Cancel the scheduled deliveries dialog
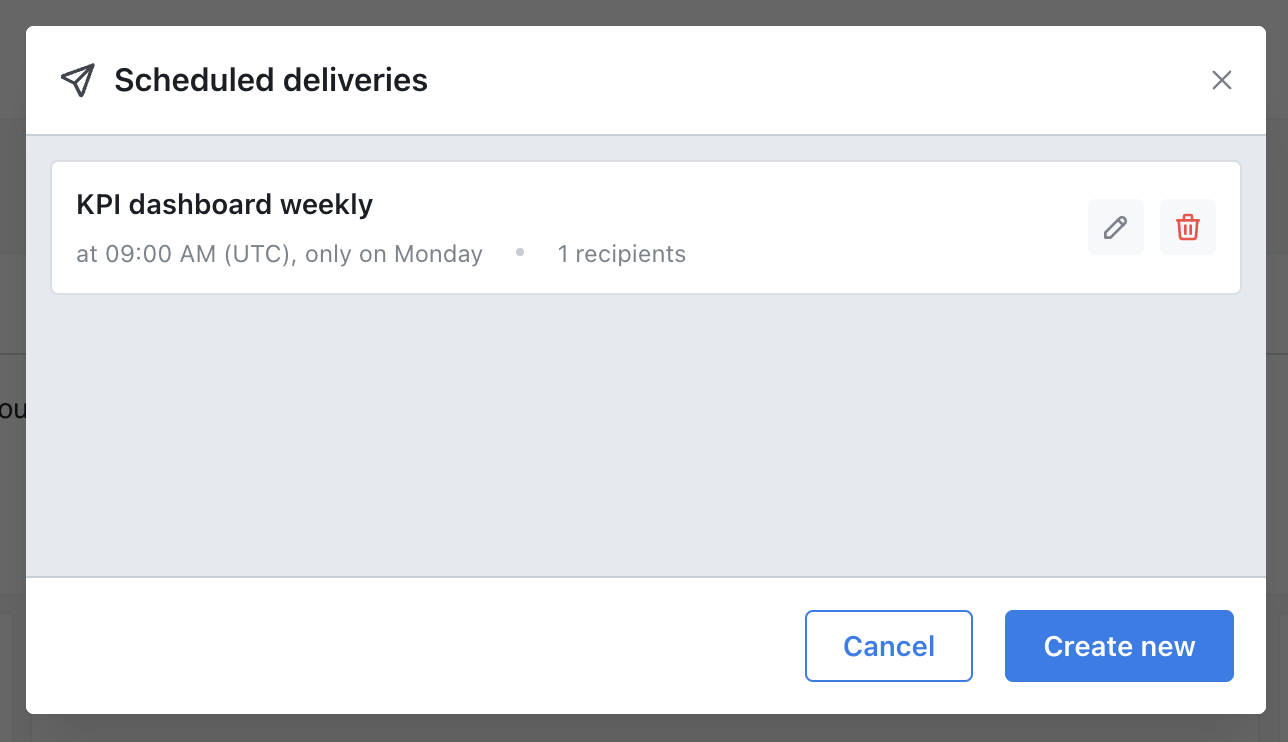1288x742 pixels. (888, 646)
